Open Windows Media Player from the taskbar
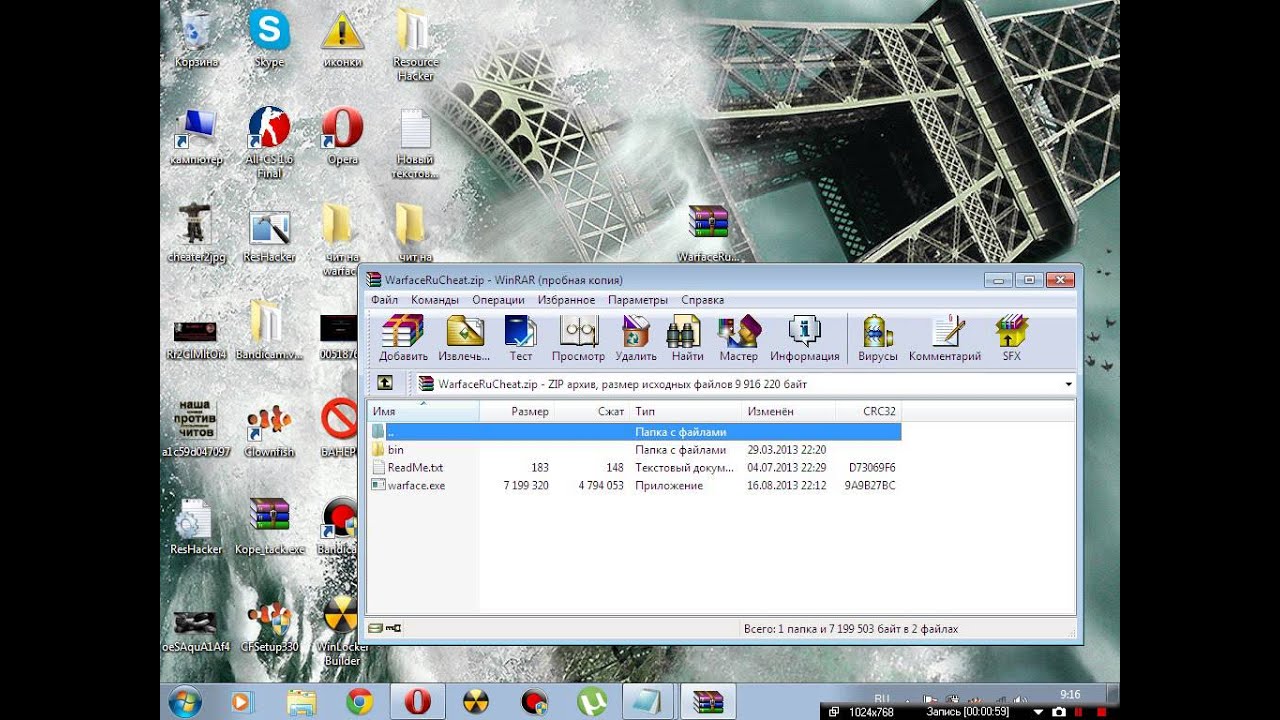This screenshot has height=720, width=1280. [x=243, y=702]
